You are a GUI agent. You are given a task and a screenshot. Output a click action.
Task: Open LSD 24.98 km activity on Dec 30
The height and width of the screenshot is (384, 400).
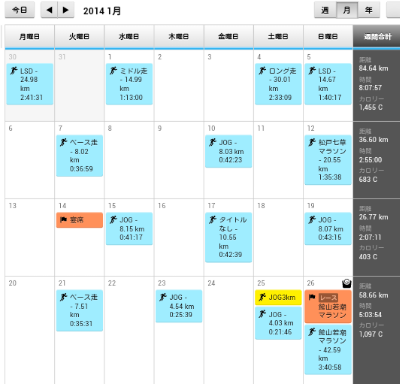30,84
